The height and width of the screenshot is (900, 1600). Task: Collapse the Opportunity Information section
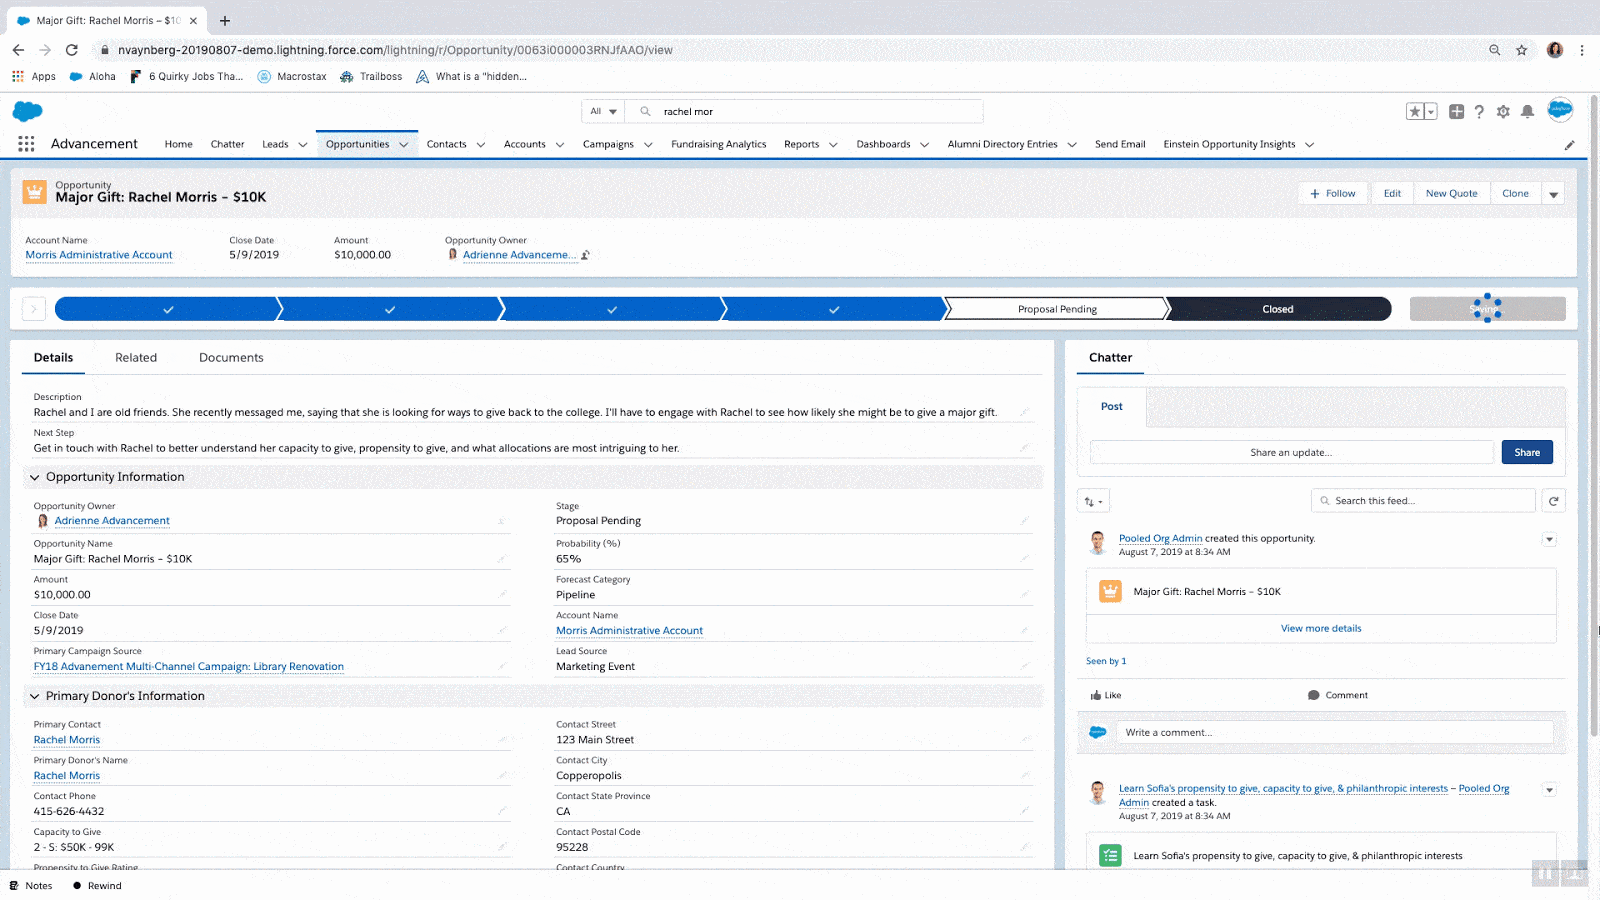35,477
